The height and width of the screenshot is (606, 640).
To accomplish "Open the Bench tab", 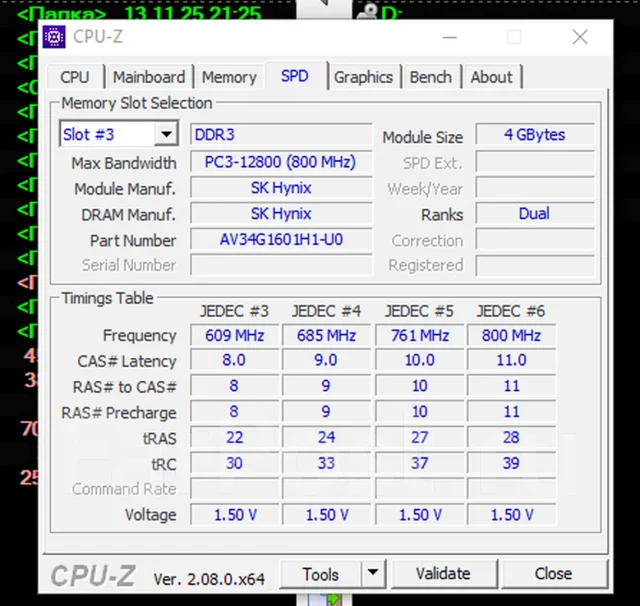I will 431,77.
